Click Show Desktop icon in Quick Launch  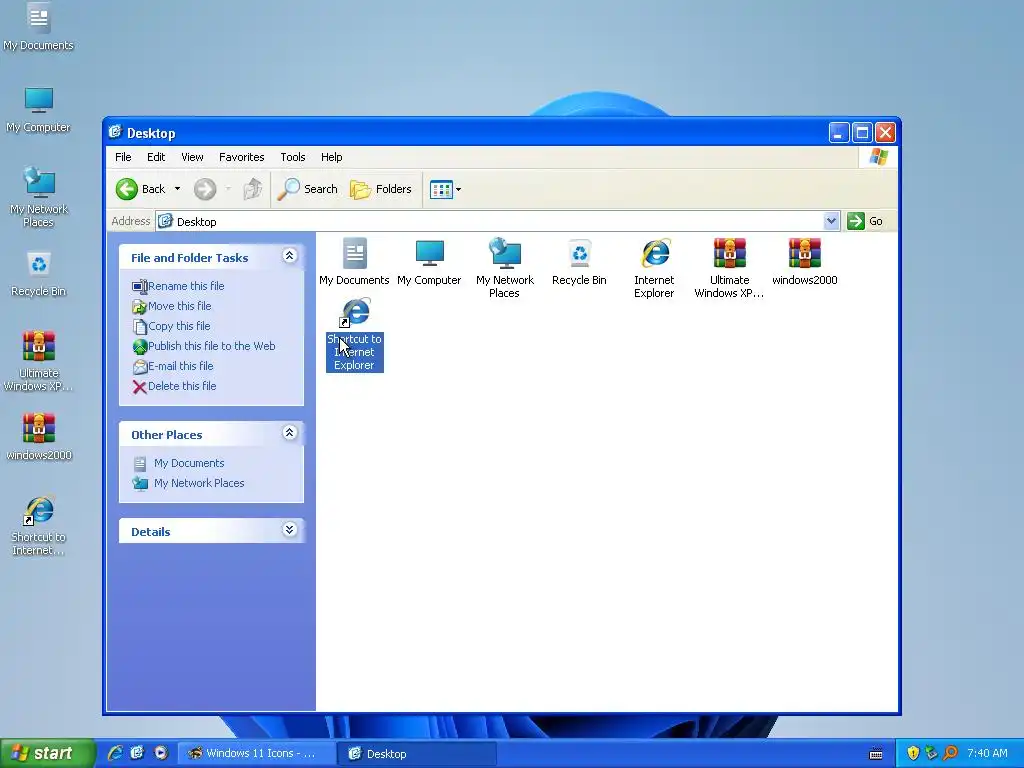(x=137, y=753)
